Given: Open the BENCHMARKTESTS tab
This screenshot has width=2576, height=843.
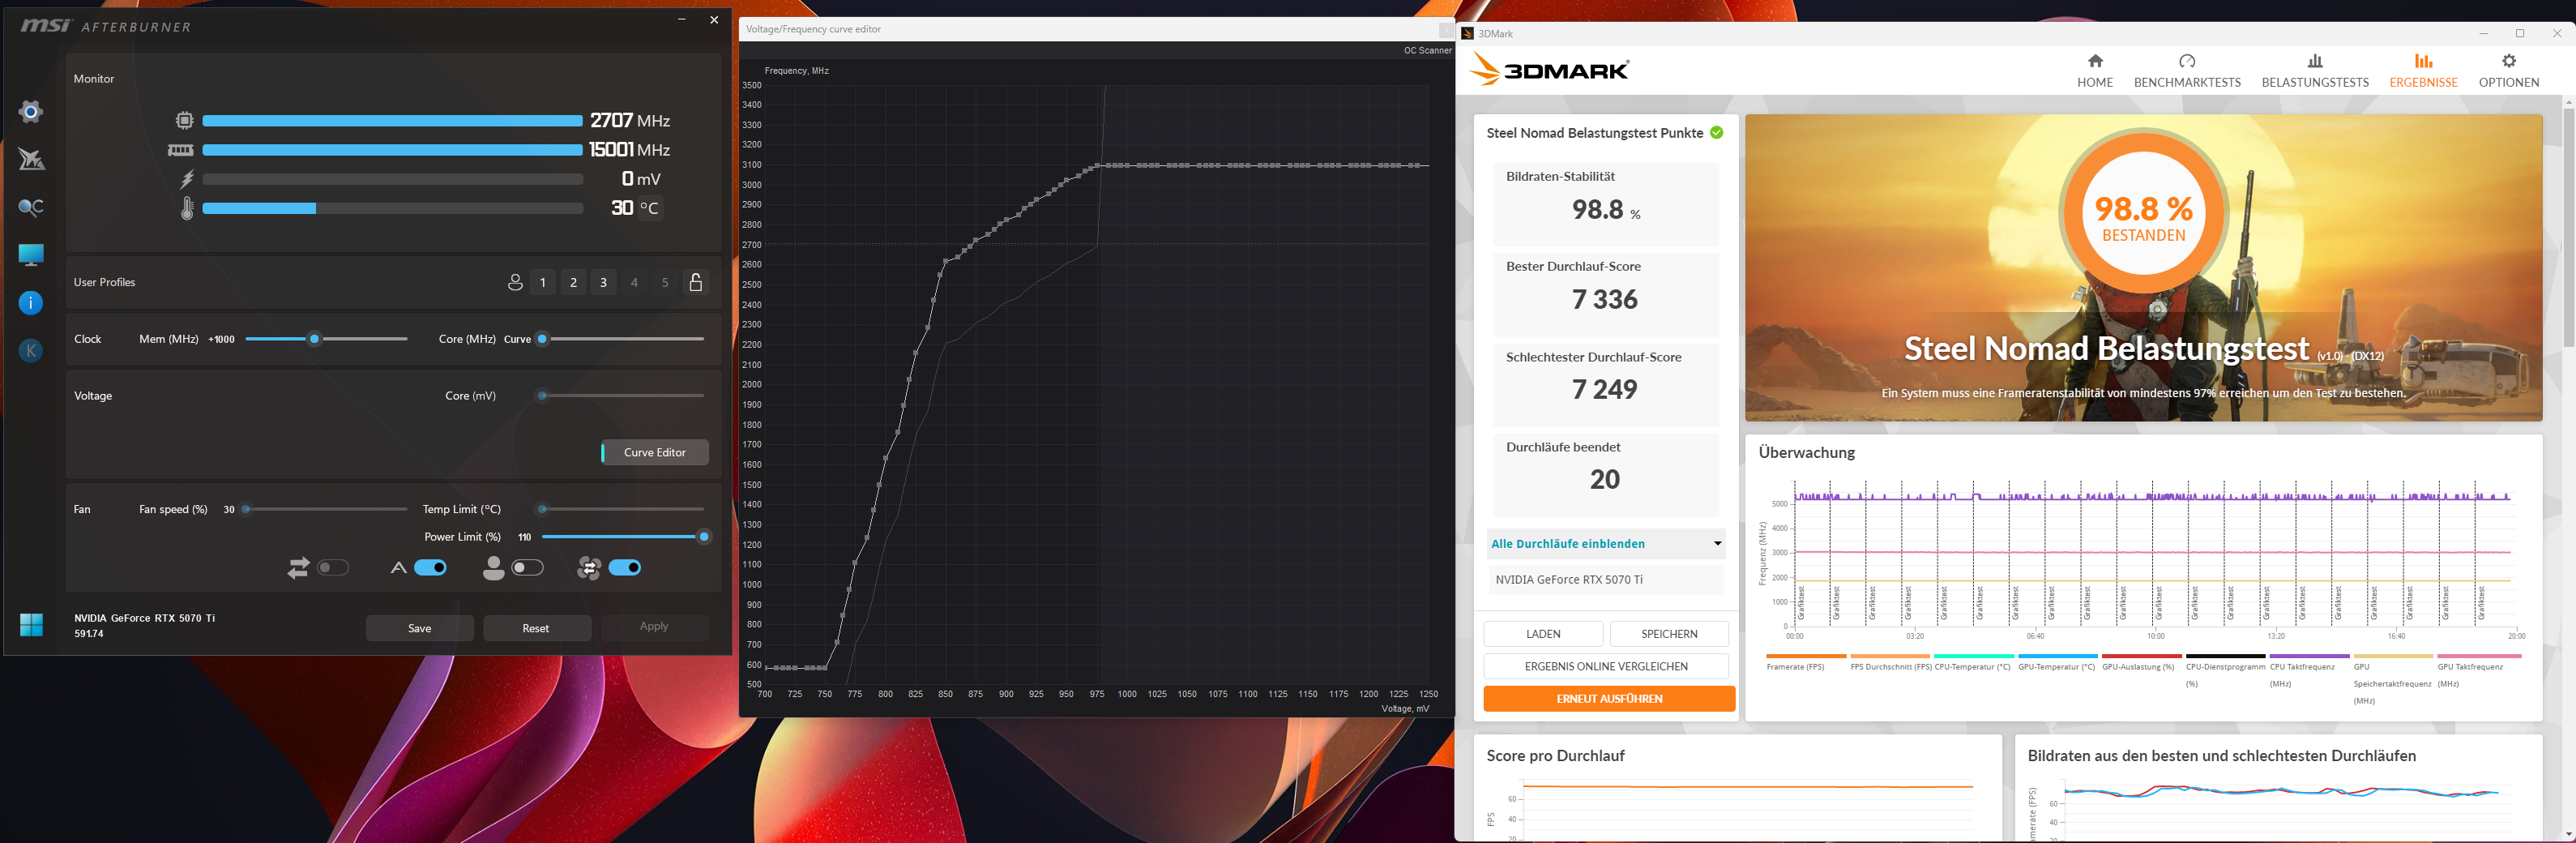Looking at the screenshot, I should [2187, 71].
